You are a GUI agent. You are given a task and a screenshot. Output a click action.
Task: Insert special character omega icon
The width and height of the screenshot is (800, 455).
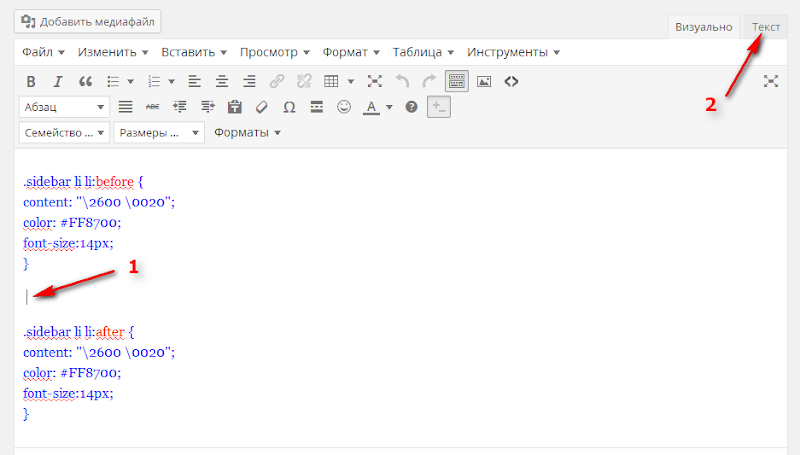coord(289,107)
